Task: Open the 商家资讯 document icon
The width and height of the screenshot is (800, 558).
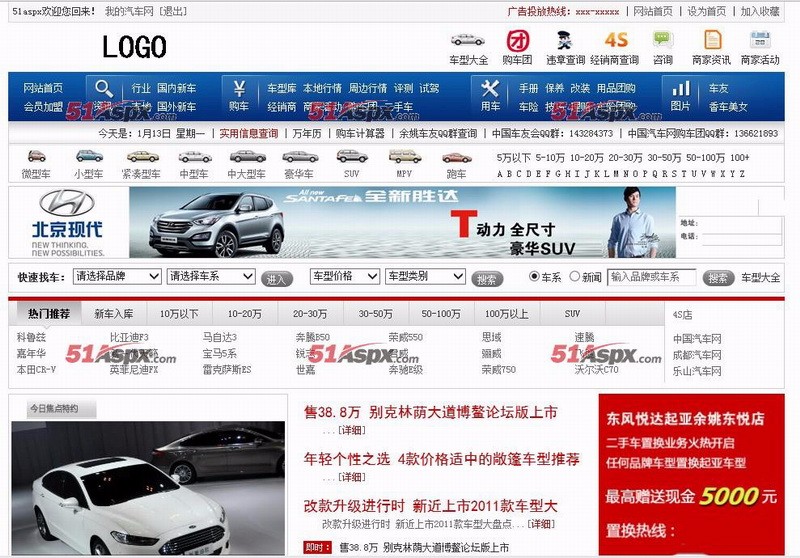Action: 712,40
